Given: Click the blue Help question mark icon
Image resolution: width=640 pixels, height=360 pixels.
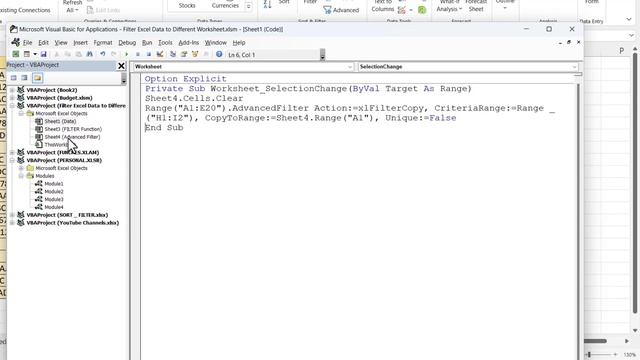Looking at the screenshot, I should [x=219, y=54].
